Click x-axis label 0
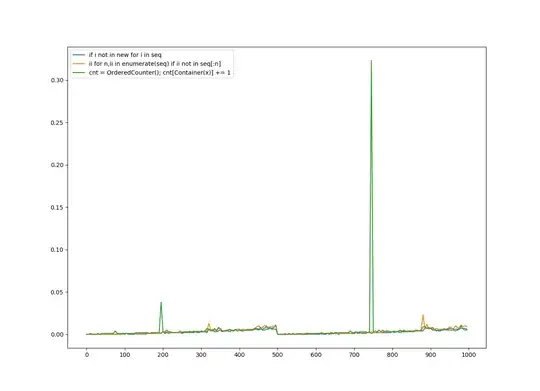Image resolution: width=540 pixels, height=391 pixels. coord(87,355)
